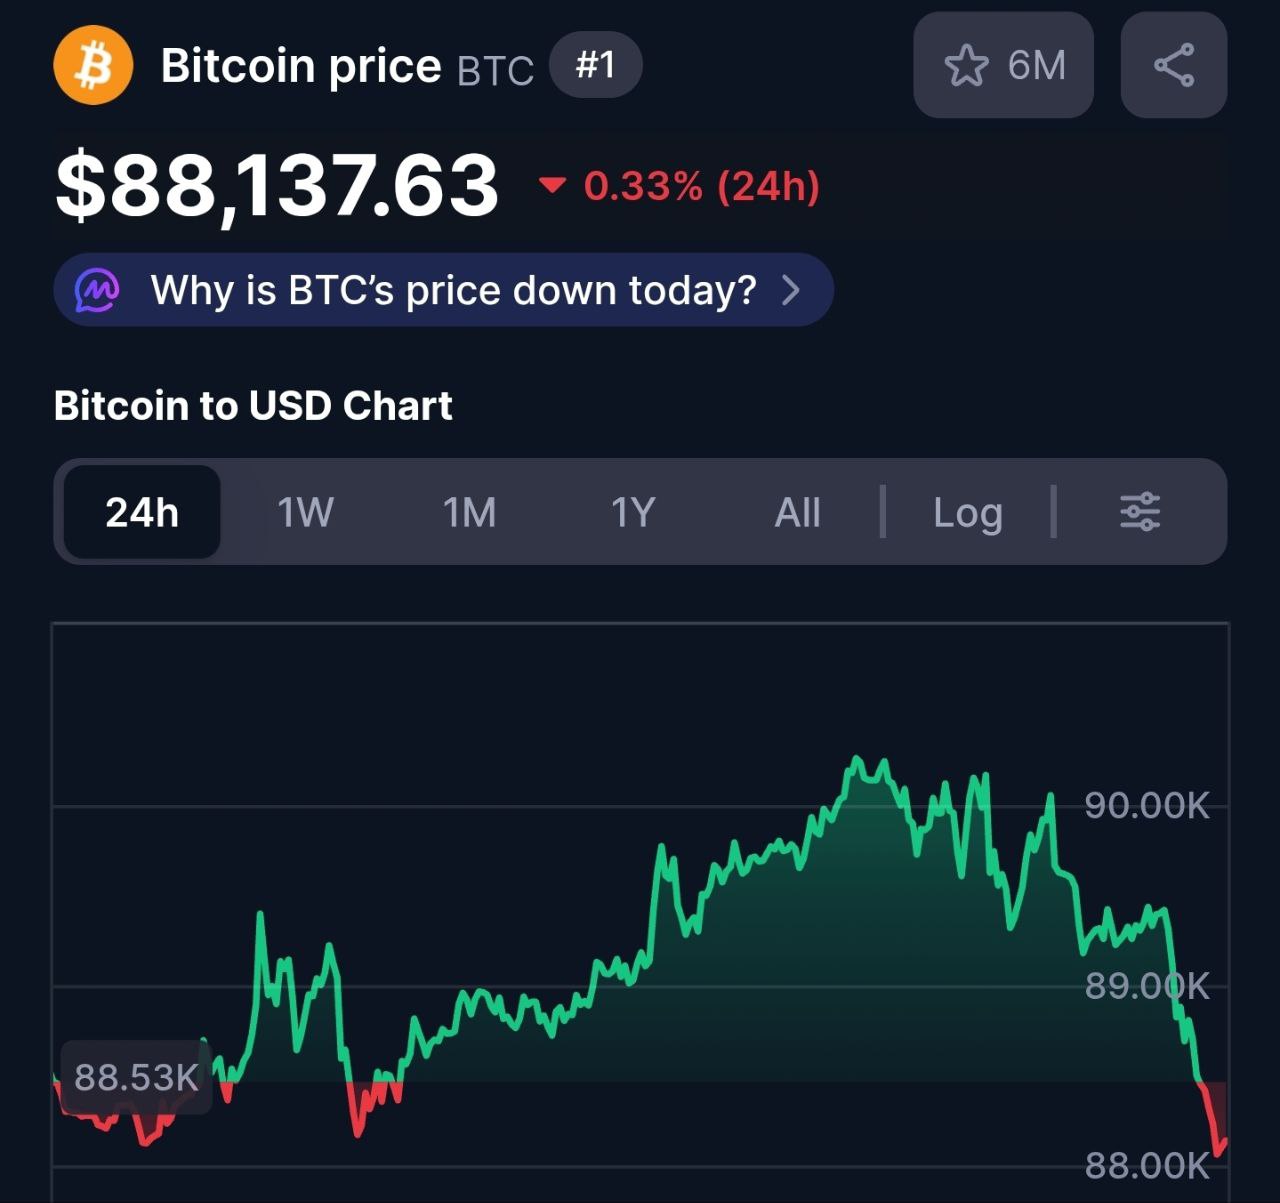Screen dimensions: 1280x1203
Task: Click the #1 rank badge
Action: (x=596, y=66)
